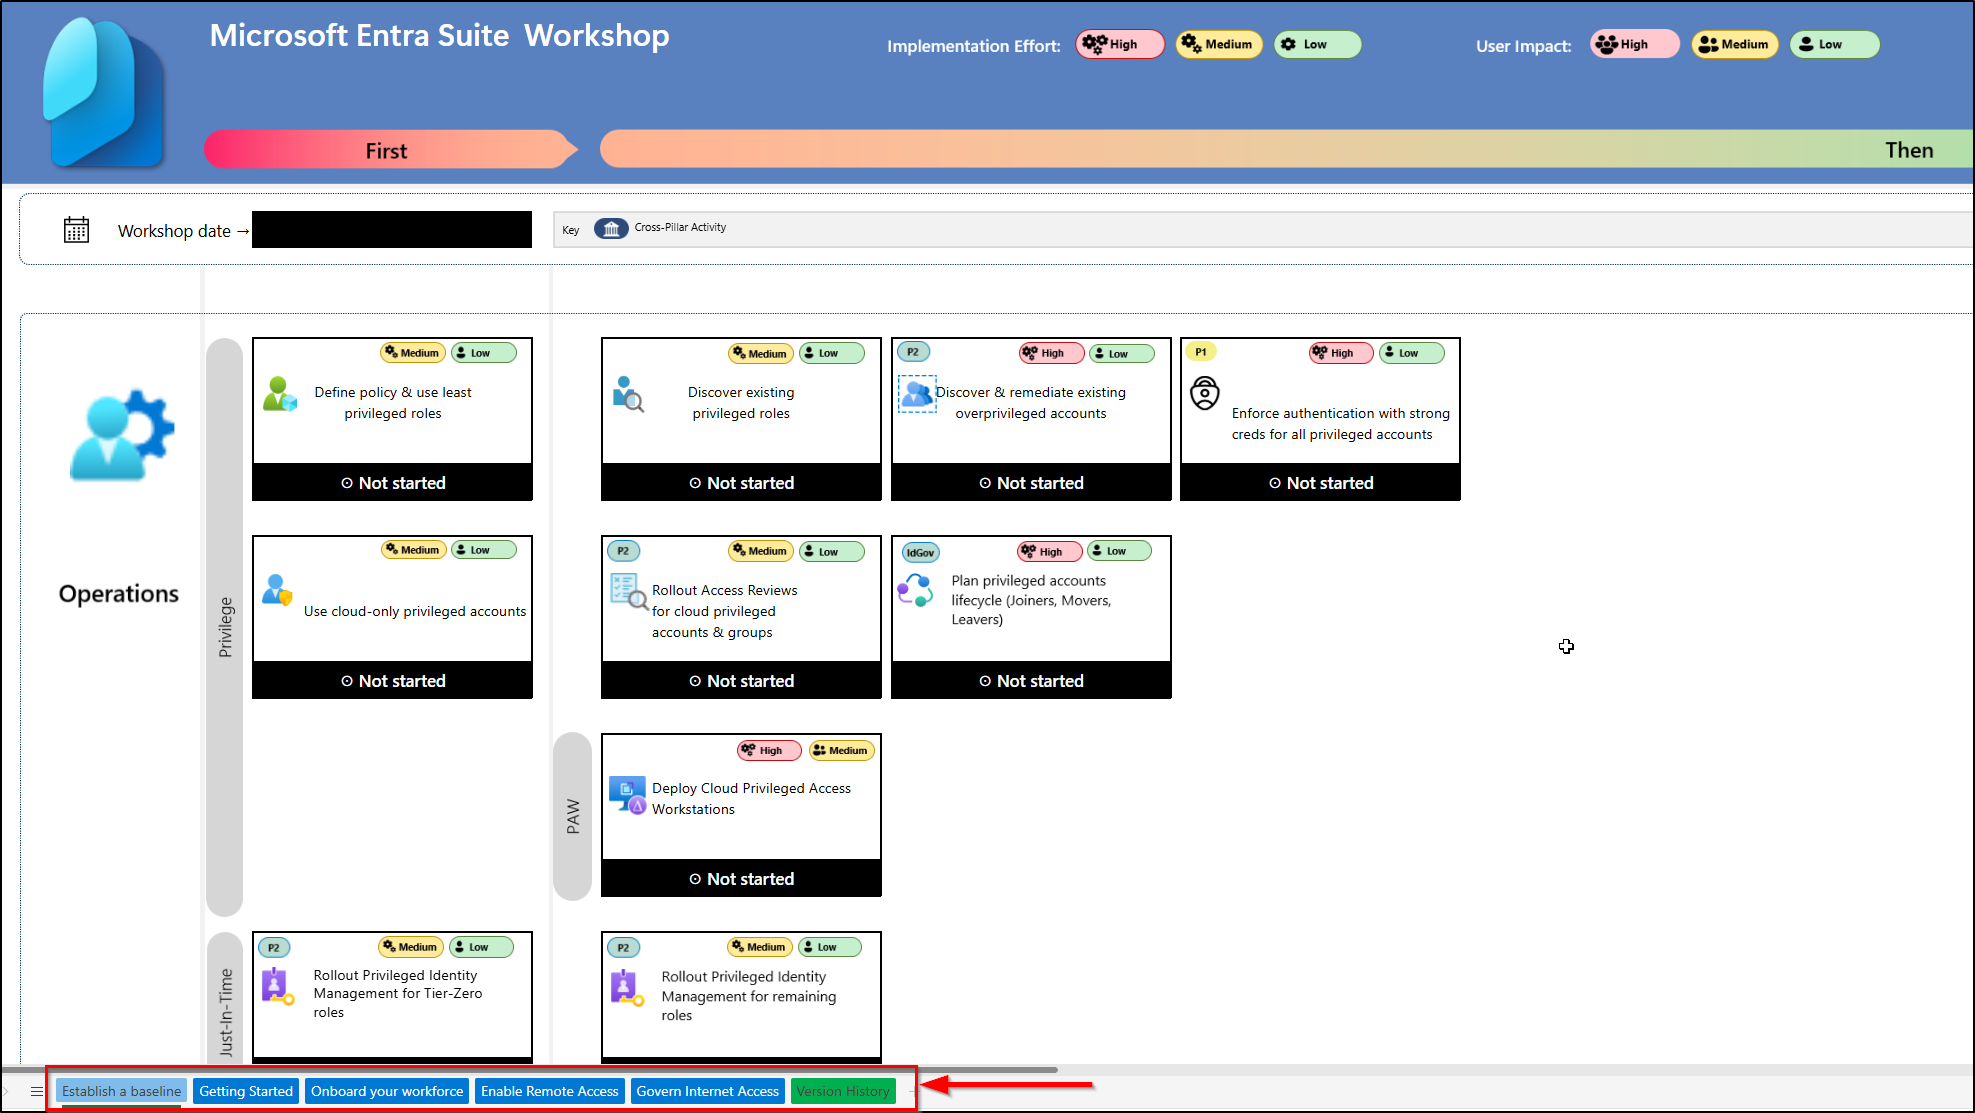Click the calendar icon beside Workshop date
The width and height of the screenshot is (1975, 1113).
point(76,230)
